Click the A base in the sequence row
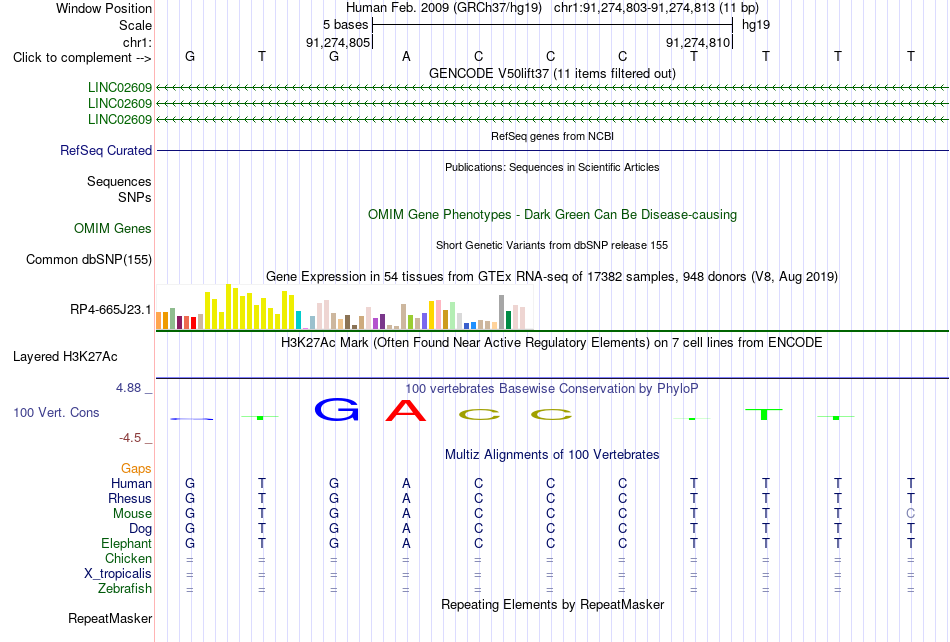 406,56
